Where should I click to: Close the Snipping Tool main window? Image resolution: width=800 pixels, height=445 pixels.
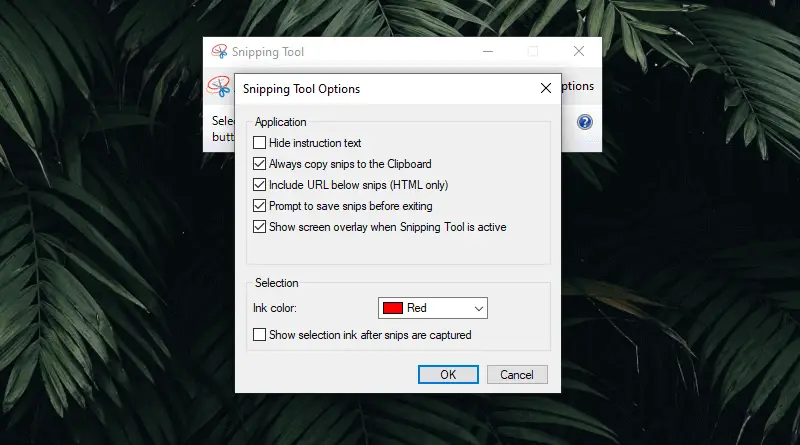click(x=579, y=51)
